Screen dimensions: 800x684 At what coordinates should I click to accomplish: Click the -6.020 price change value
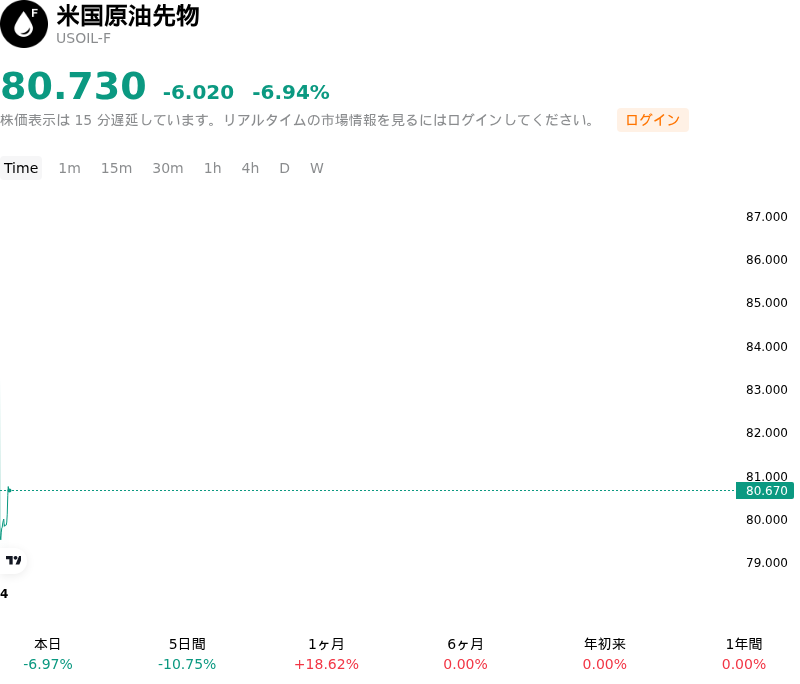198,92
